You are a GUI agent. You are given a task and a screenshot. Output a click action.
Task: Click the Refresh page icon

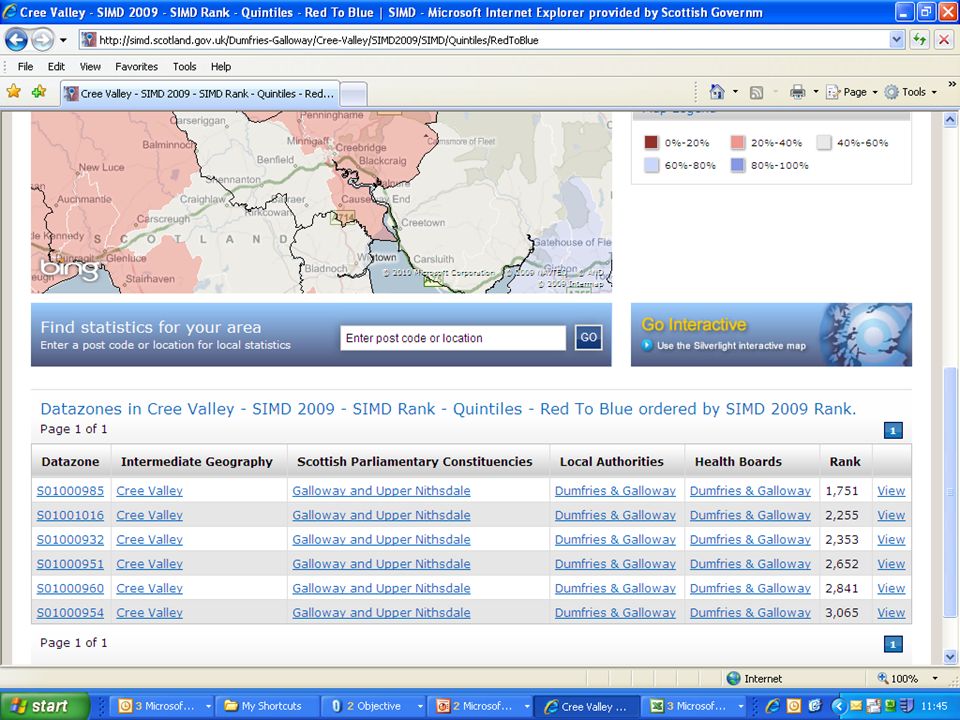point(920,40)
